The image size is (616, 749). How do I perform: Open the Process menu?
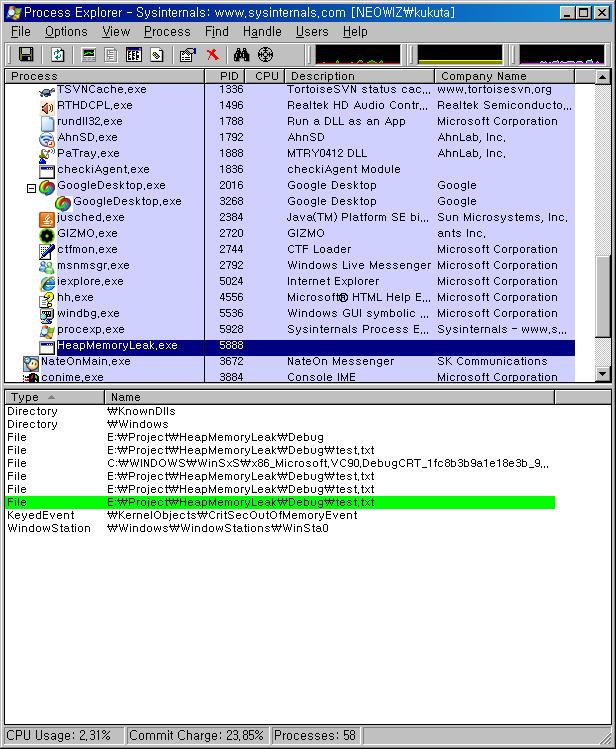pos(167,32)
